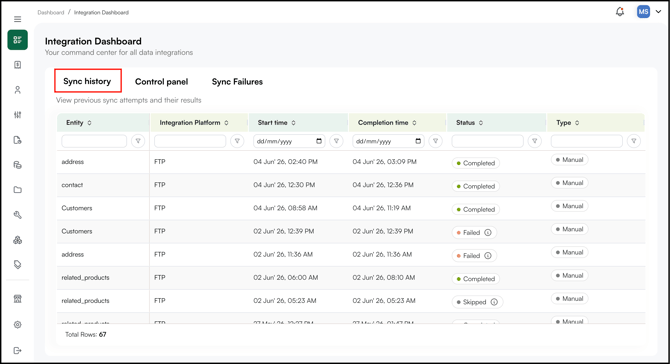The width and height of the screenshot is (670, 364).
Task: Go to Dashboard breadcrumb link
Action: click(50, 12)
